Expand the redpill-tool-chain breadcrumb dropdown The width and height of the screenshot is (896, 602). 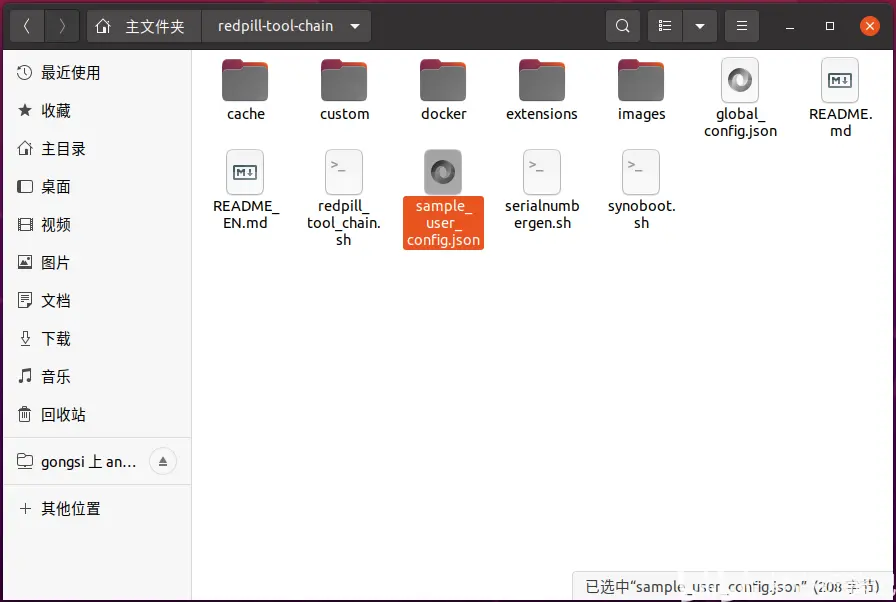pyautogui.click(x=356, y=26)
